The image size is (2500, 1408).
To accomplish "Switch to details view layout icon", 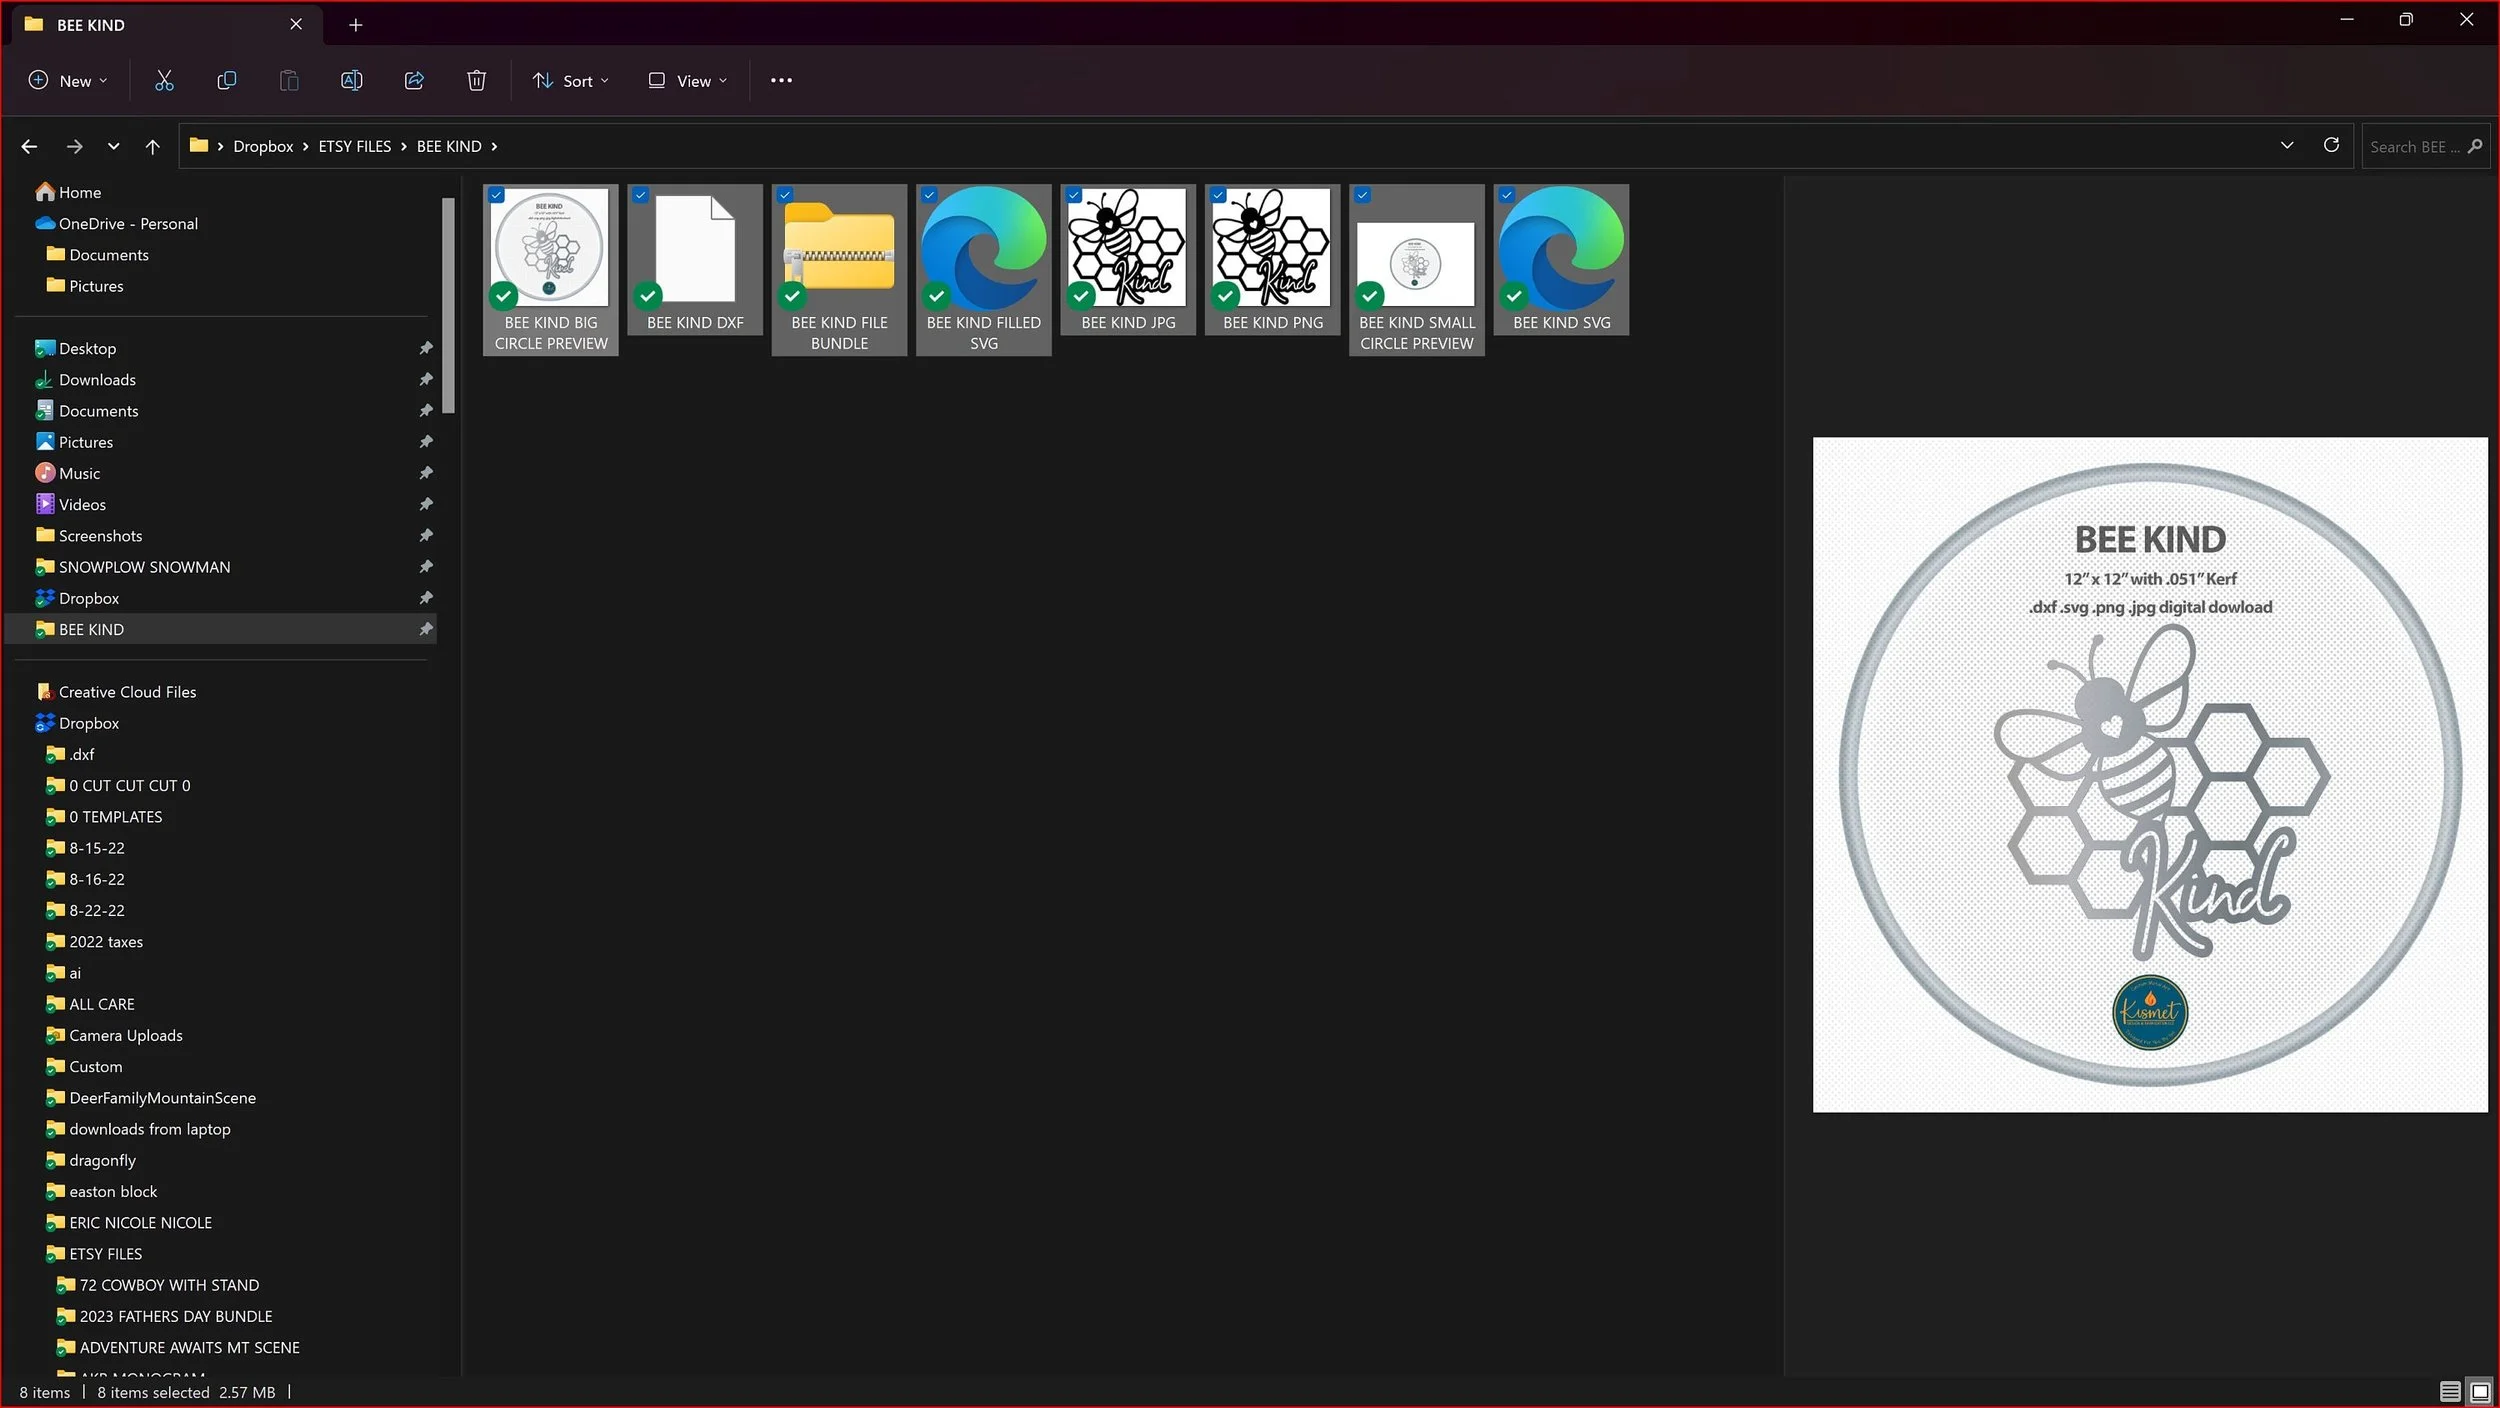I will (x=2449, y=1391).
